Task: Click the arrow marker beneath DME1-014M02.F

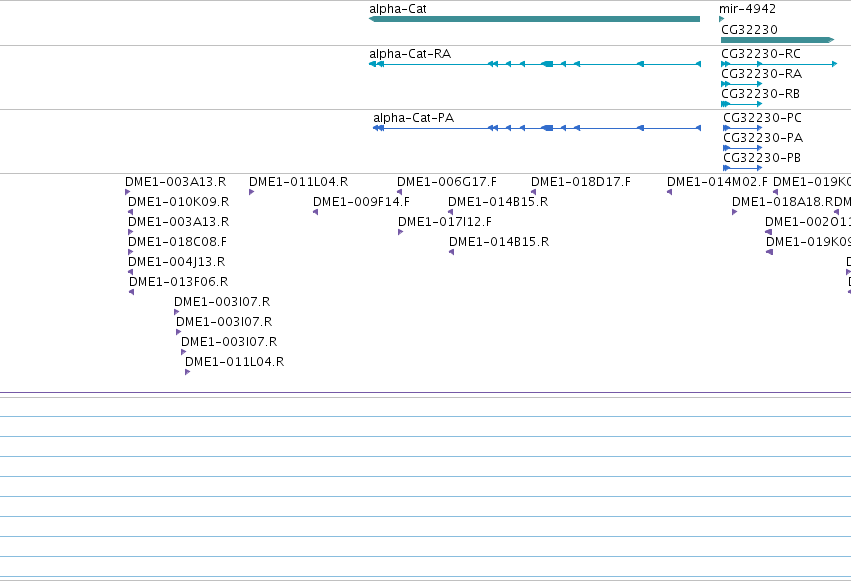Action: pos(669,192)
